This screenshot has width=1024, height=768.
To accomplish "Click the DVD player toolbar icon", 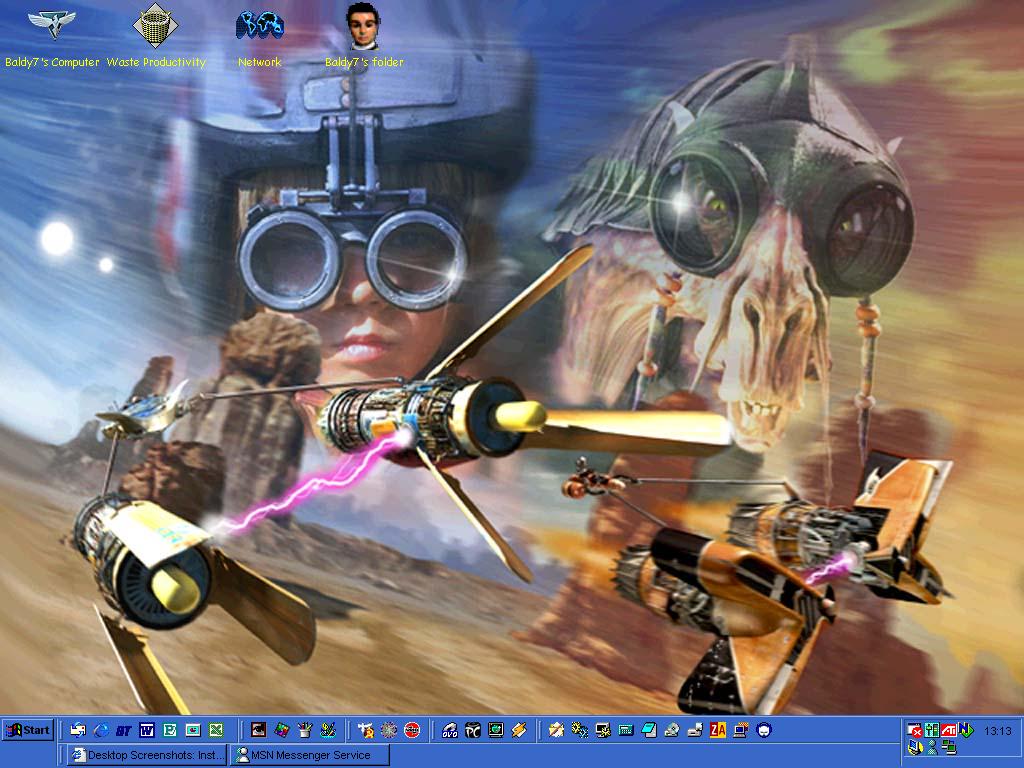I will pyautogui.click(x=450, y=731).
